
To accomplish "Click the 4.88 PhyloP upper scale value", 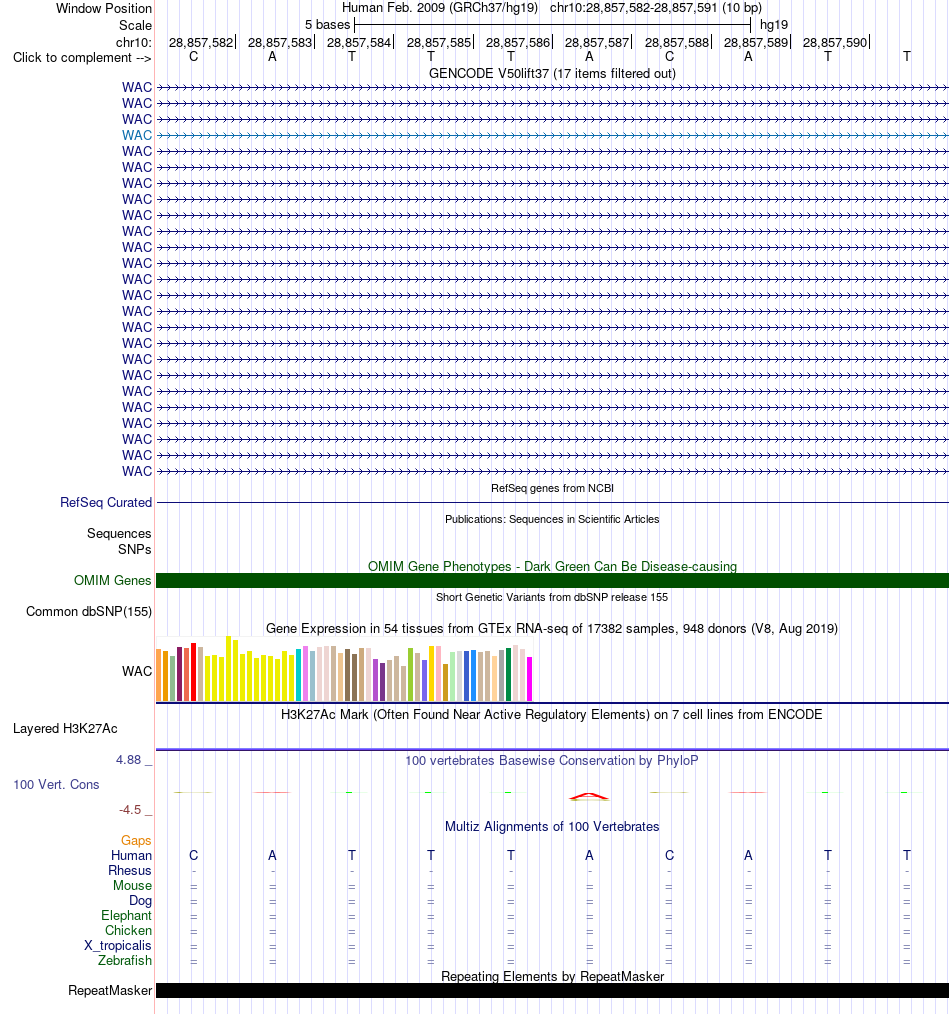I will point(128,760).
